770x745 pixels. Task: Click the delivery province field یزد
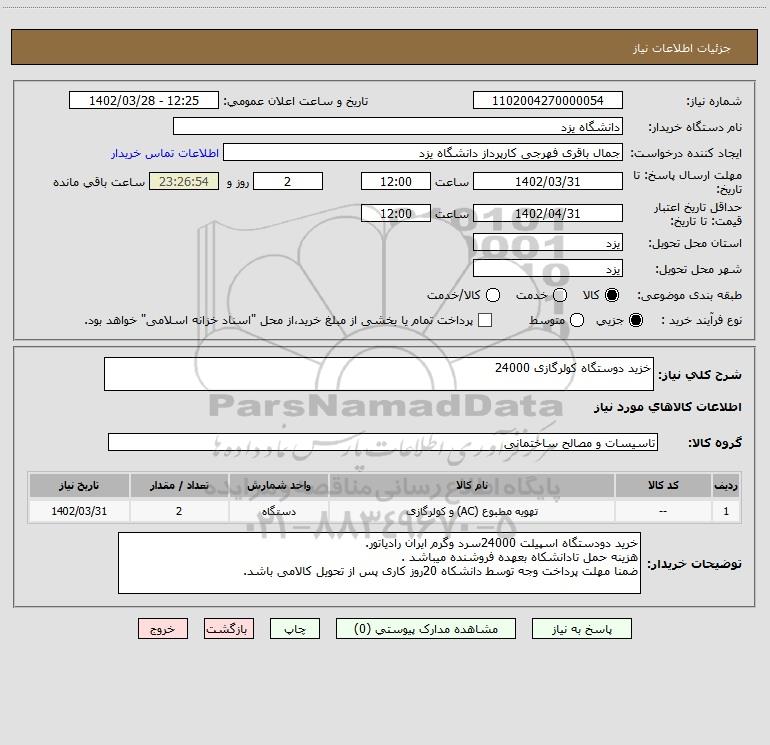548,243
